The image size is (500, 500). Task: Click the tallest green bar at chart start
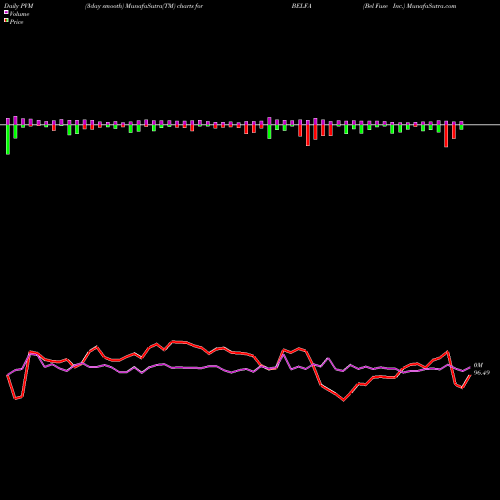pyautogui.click(x=8, y=139)
